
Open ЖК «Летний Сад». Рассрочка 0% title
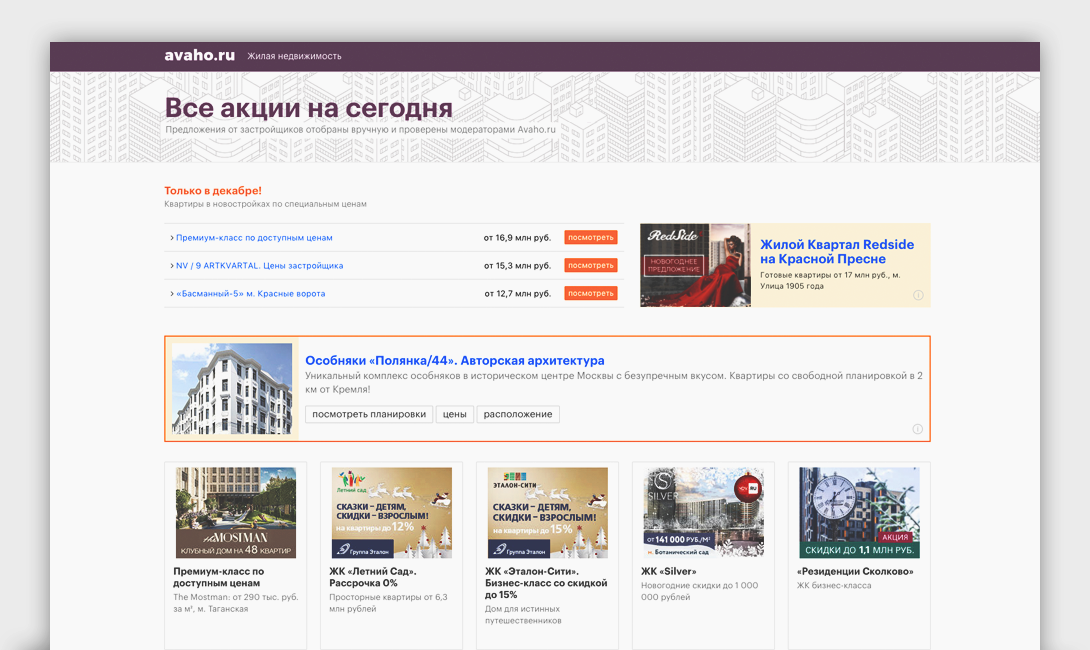[373, 577]
